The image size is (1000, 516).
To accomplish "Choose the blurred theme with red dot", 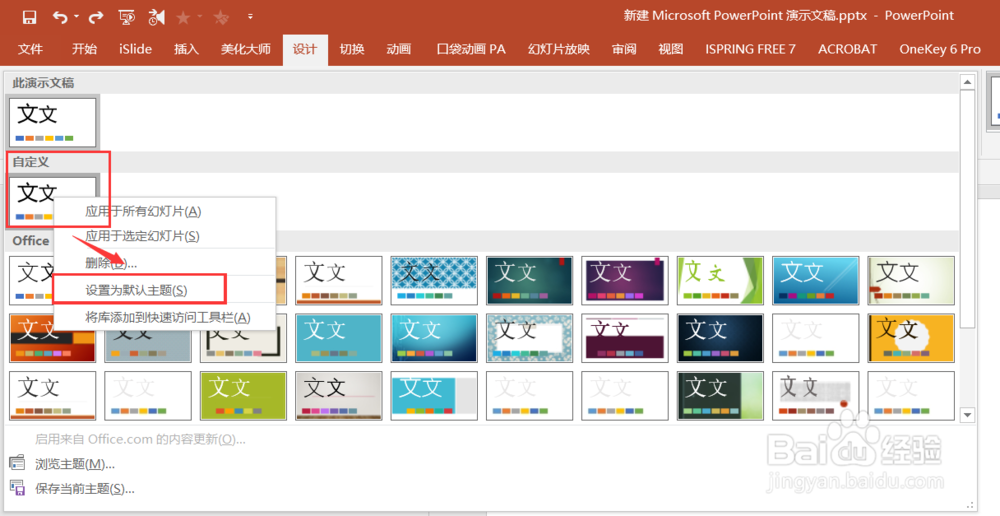I will click(x=816, y=395).
